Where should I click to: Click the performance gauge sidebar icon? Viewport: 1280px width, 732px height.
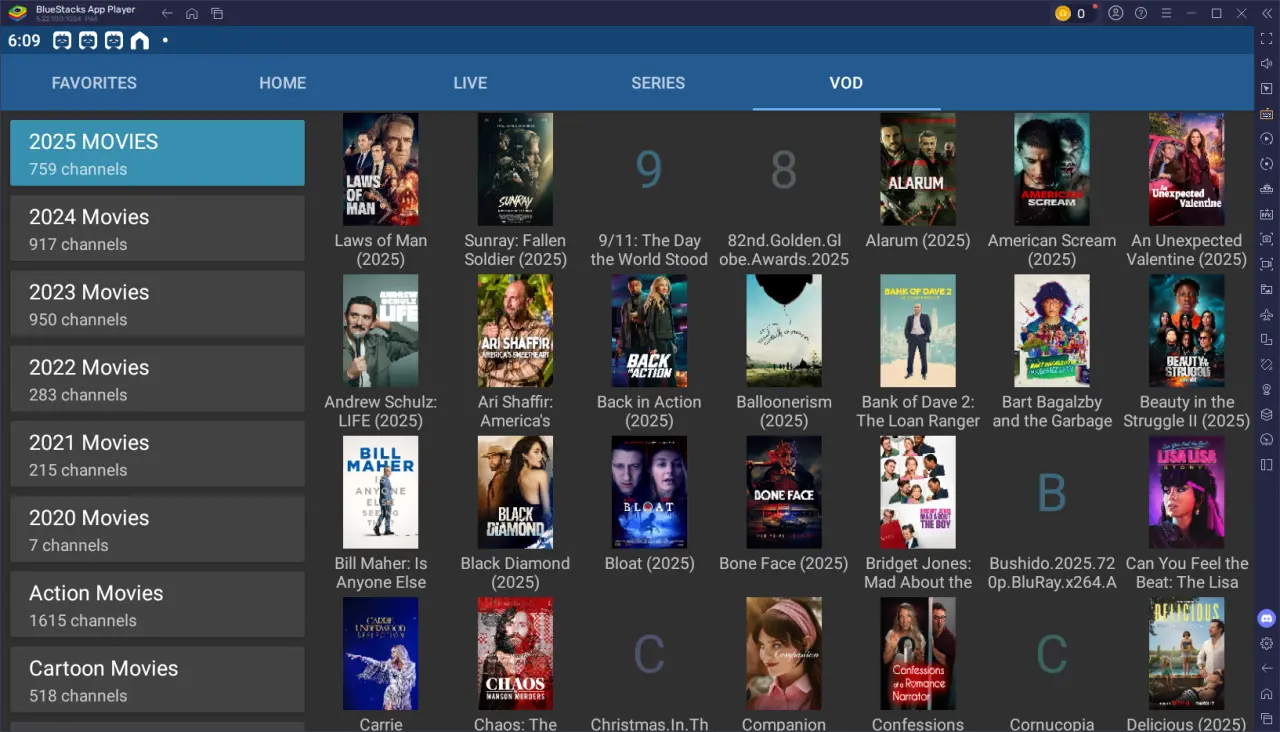pyautogui.click(x=1267, y=439)
